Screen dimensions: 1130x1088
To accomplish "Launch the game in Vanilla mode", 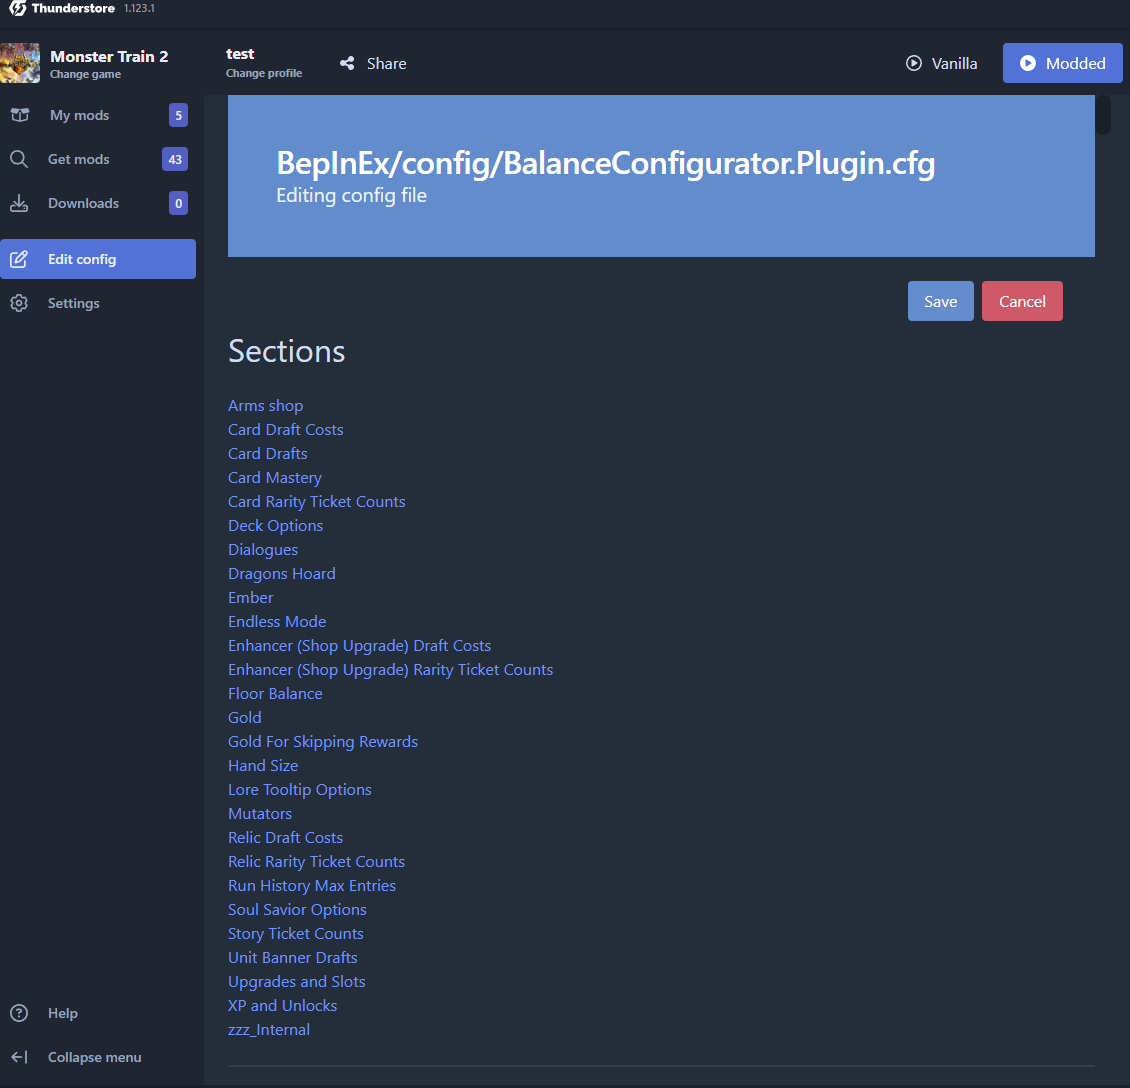I will coord(941,63).
